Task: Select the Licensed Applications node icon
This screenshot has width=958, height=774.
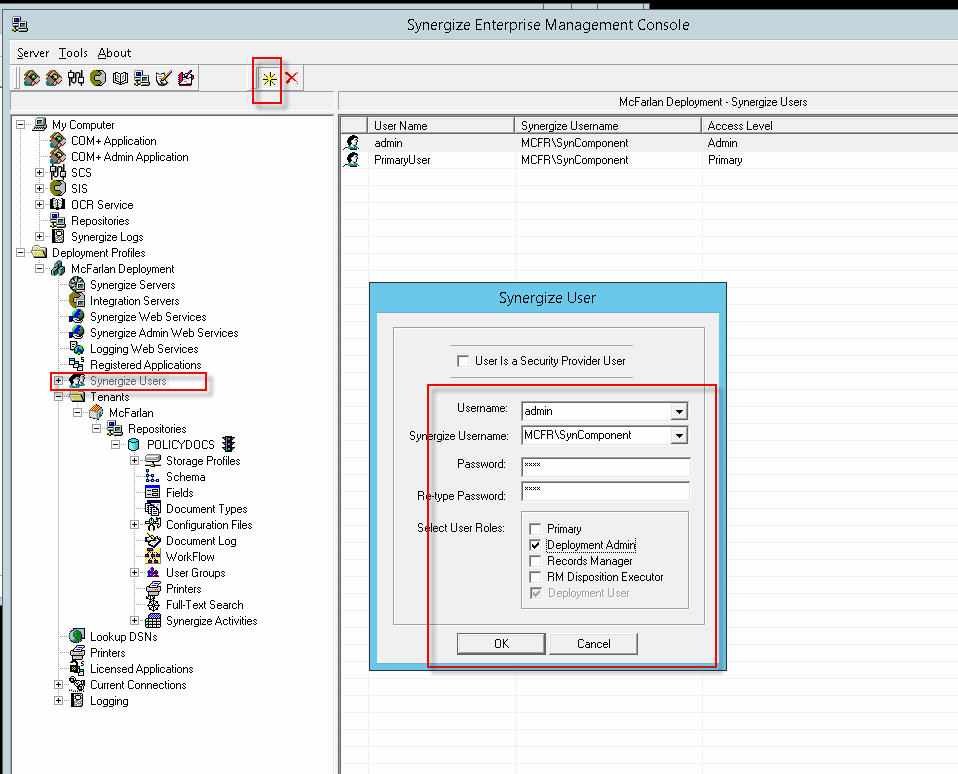Action: 77,668
